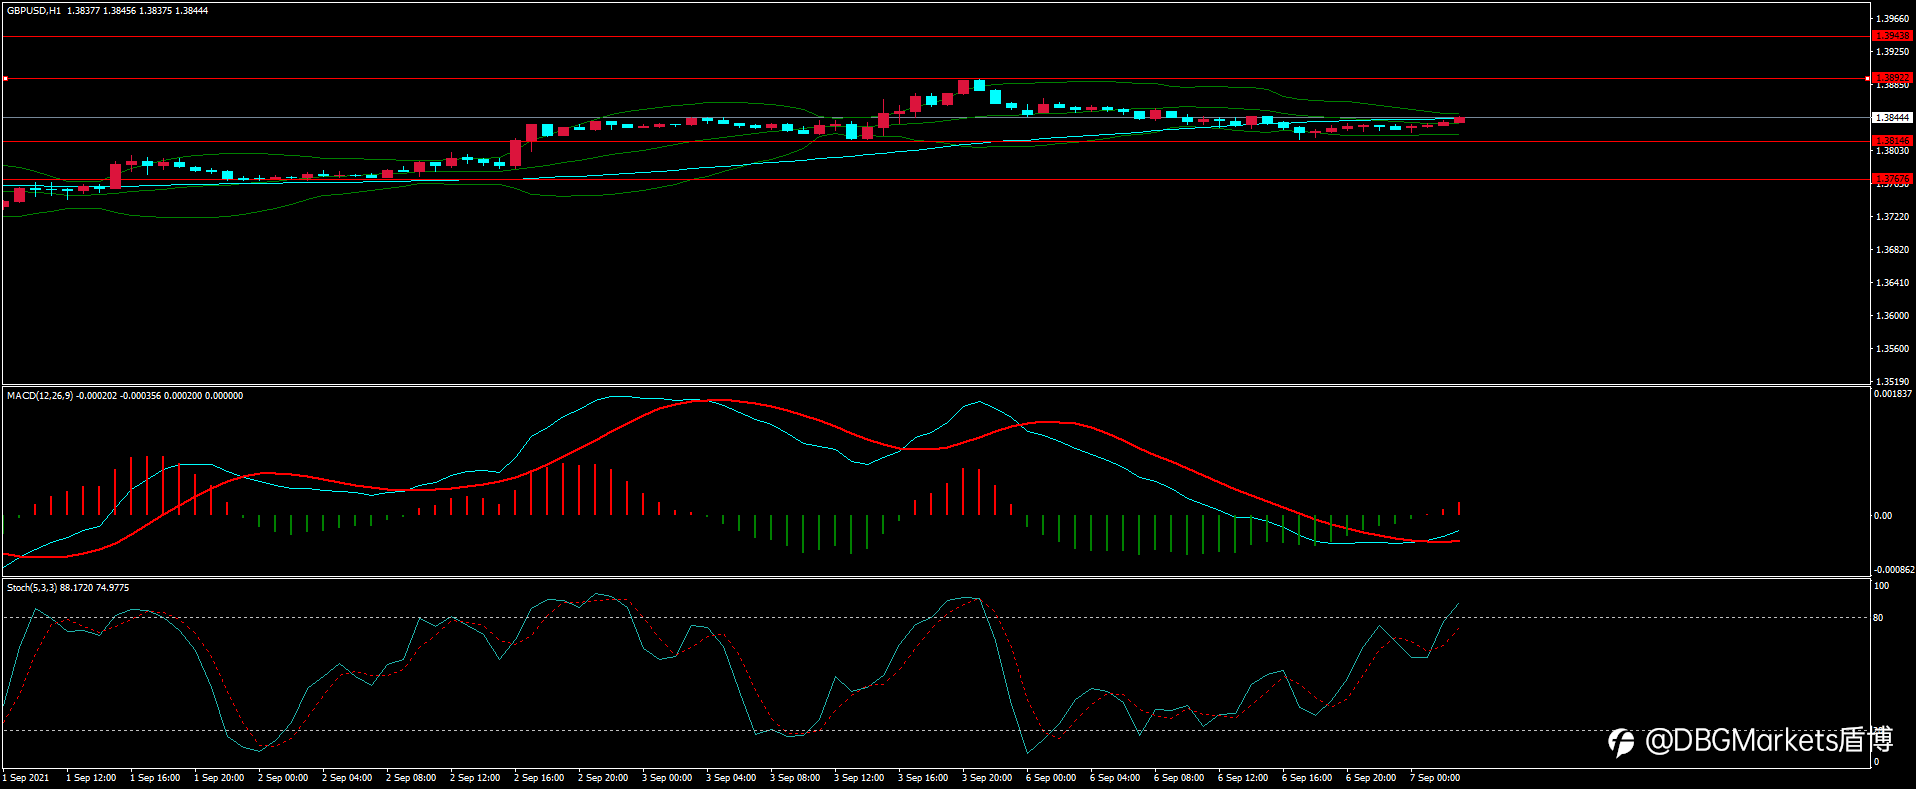Click the 6 Sep 08:00 time label
Image resolution: width=1916 pixels, height=789 pixels.
(x=1179, y=778)
